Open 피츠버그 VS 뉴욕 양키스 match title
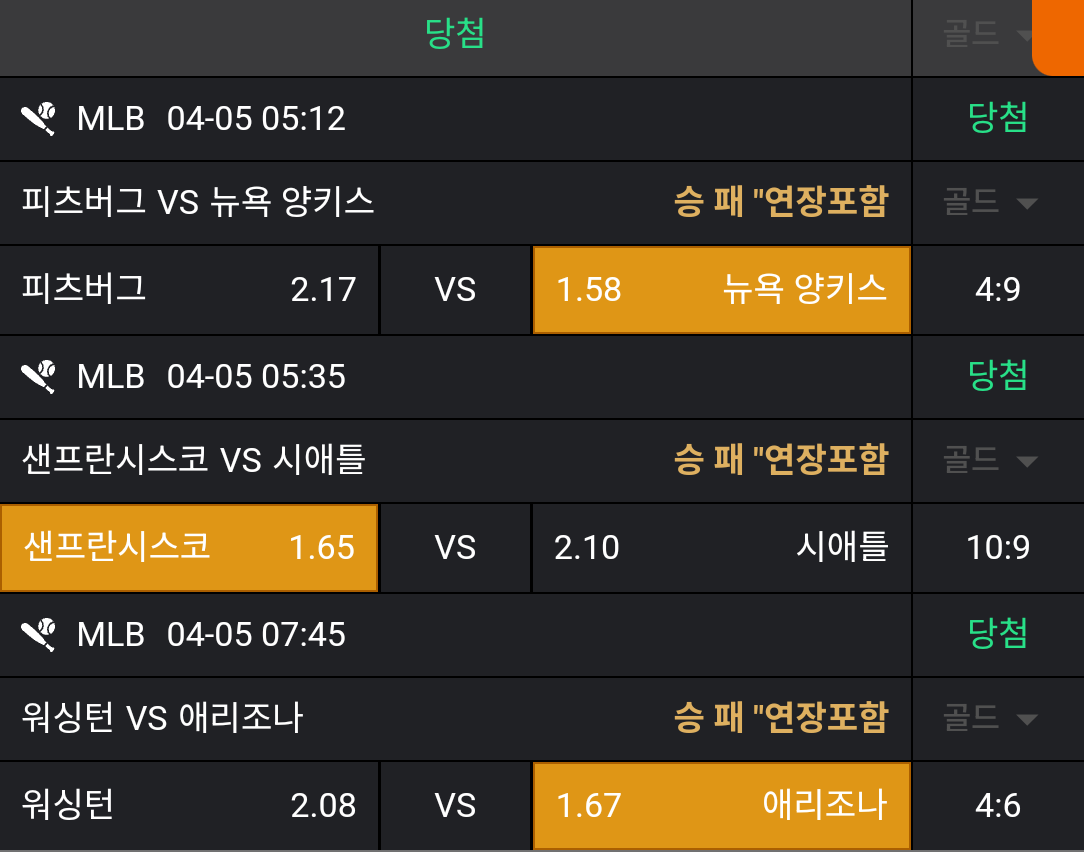1084x852 pixels. click(x=198, y=203)
